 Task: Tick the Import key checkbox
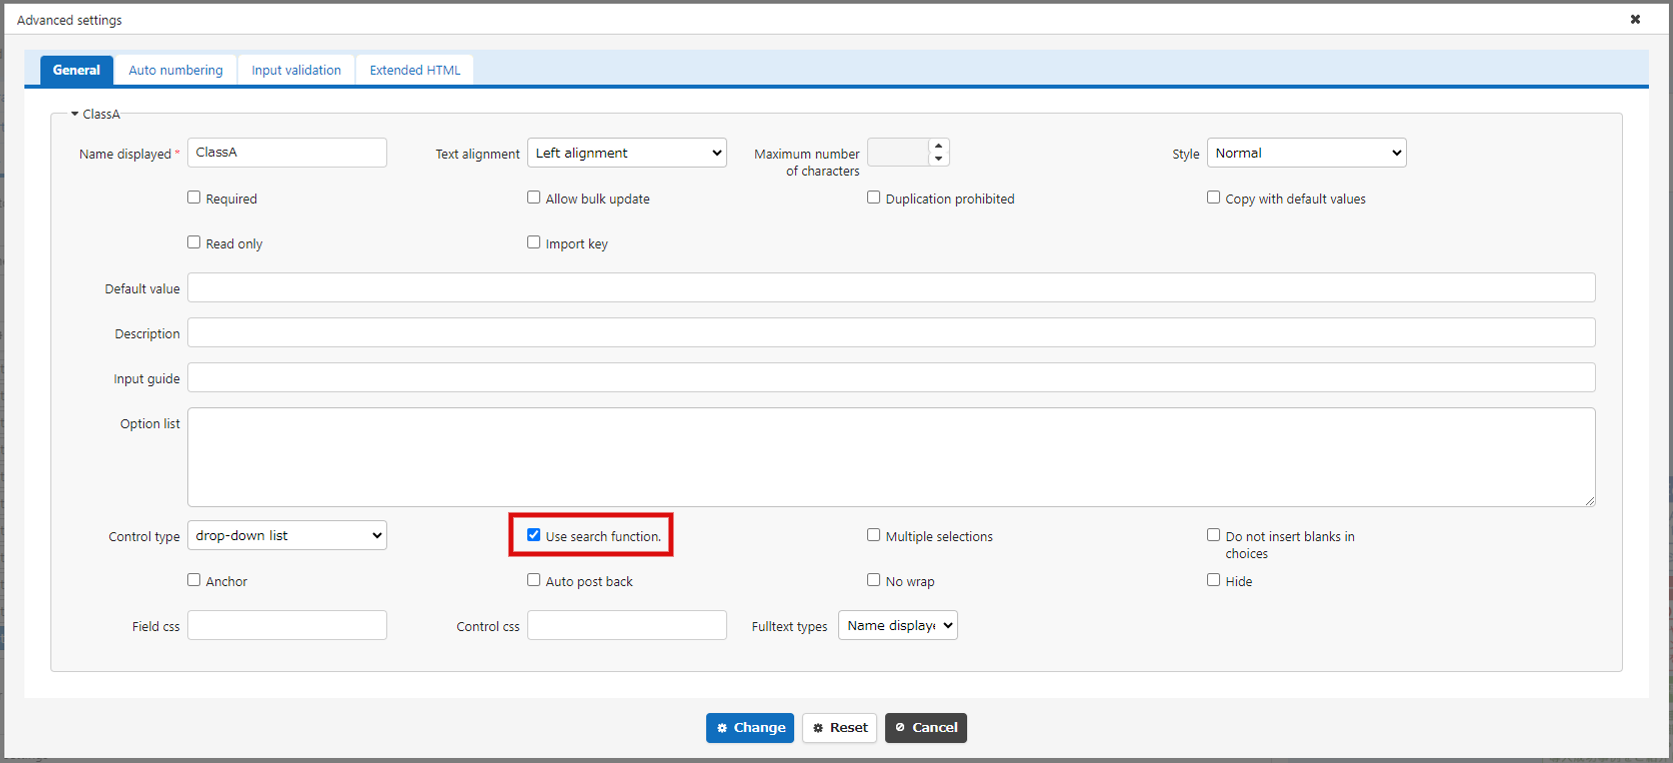point(534,243)
